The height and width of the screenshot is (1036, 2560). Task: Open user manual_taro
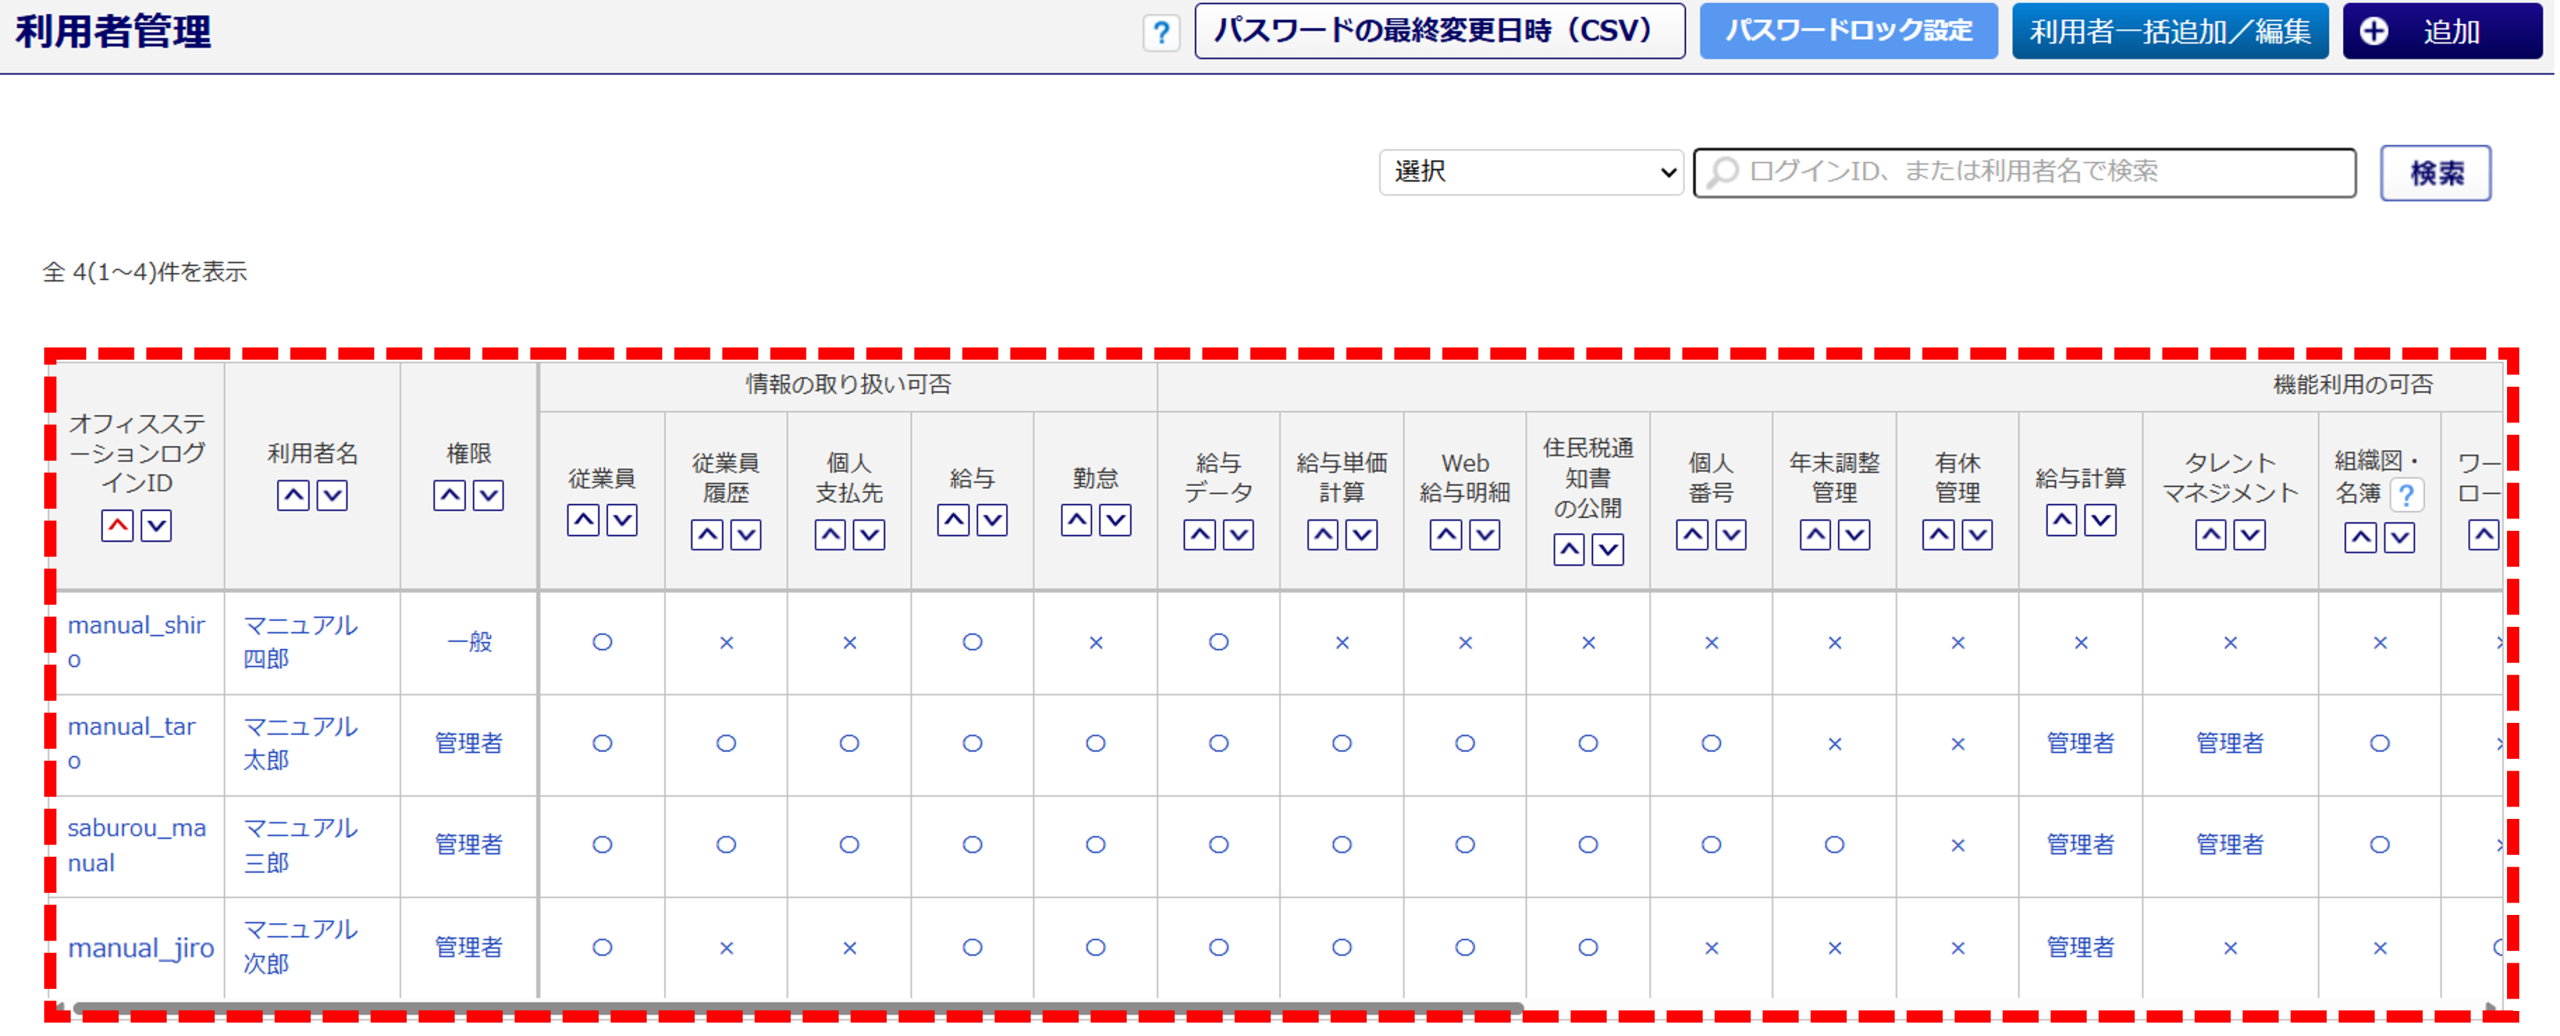click(x=131, y=744)
